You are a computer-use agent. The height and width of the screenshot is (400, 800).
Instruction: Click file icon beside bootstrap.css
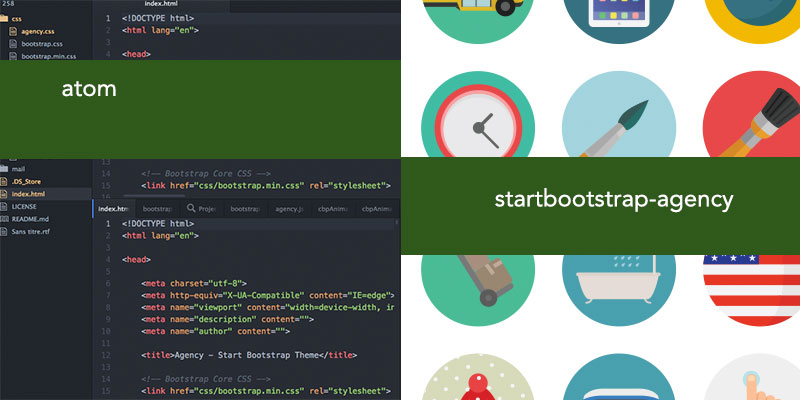[13, 44]
